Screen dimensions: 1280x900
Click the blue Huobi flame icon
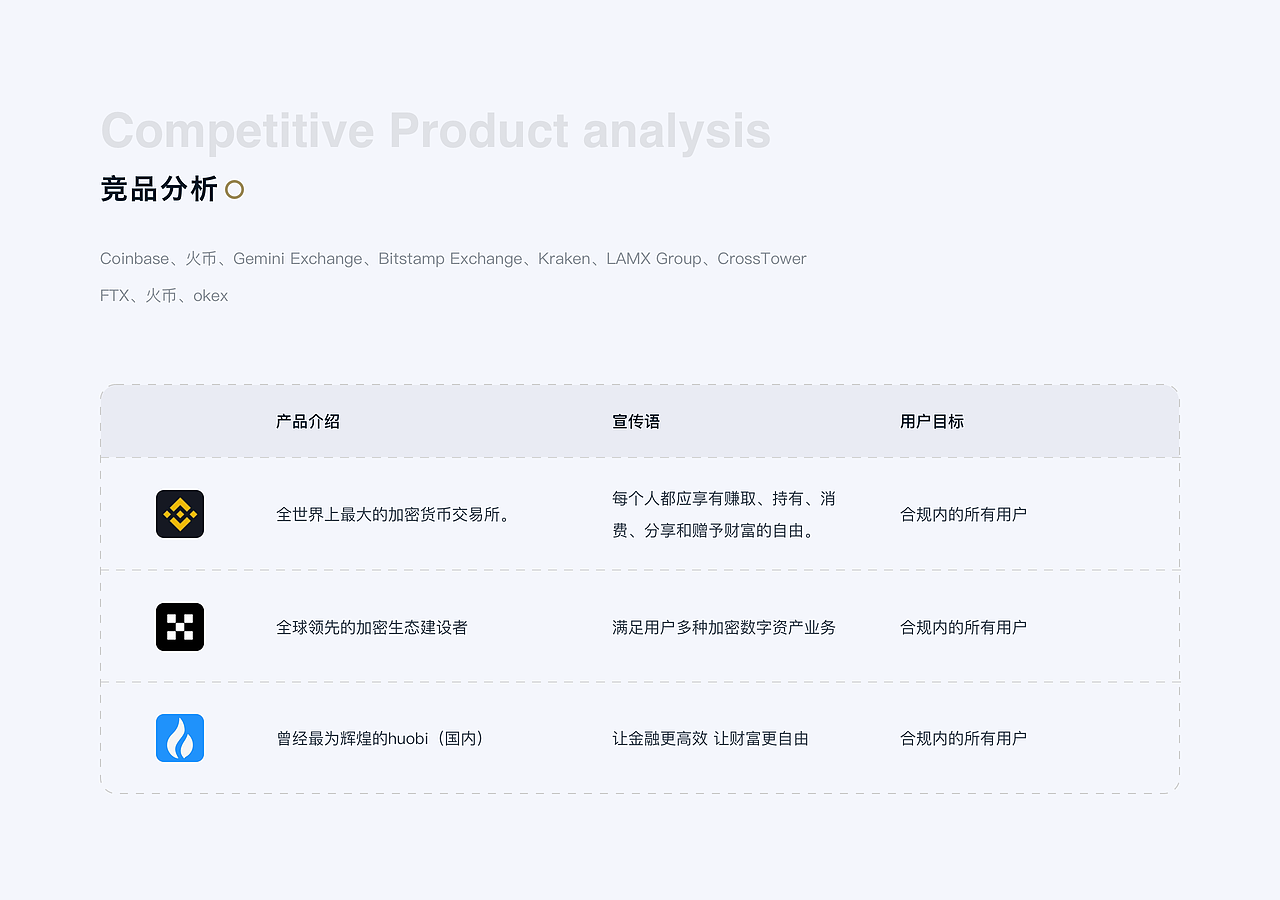coord(180,738)
